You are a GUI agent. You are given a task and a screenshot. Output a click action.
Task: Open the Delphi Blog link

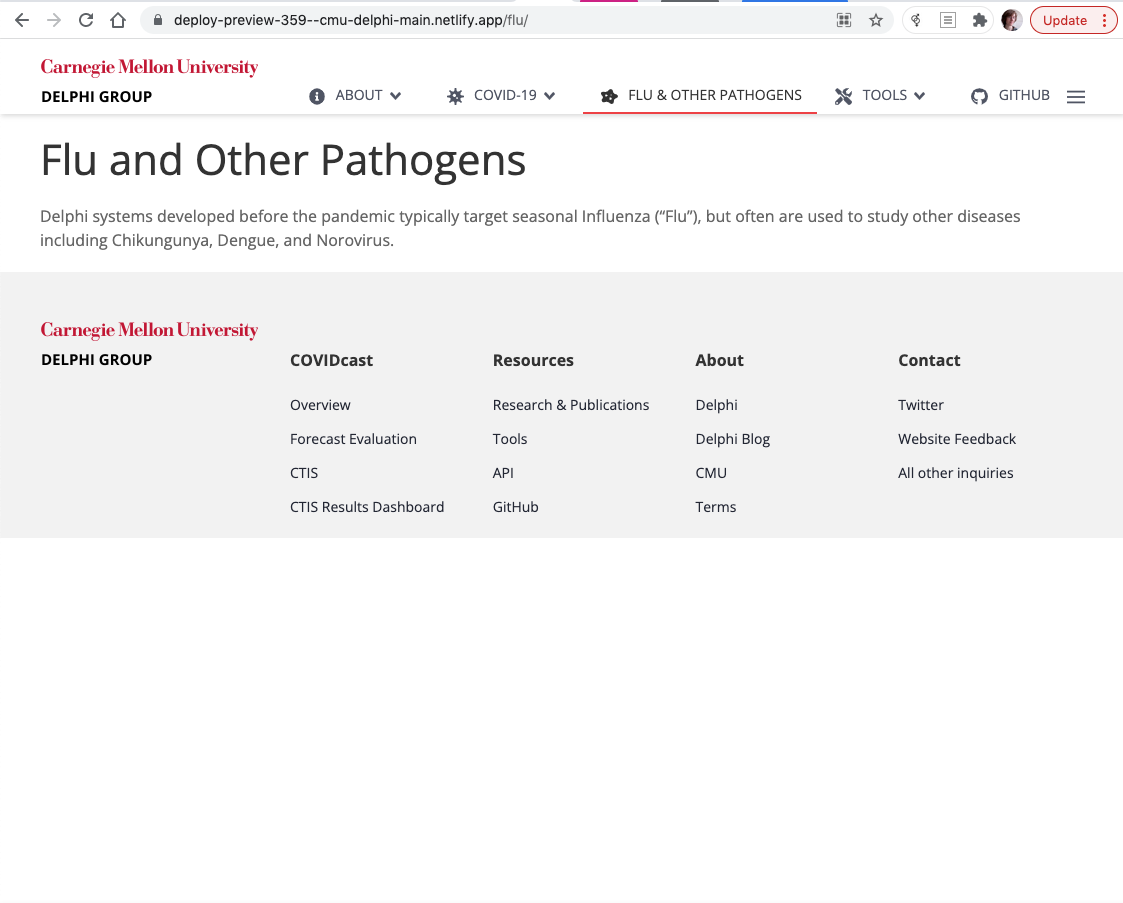[733, 439]
